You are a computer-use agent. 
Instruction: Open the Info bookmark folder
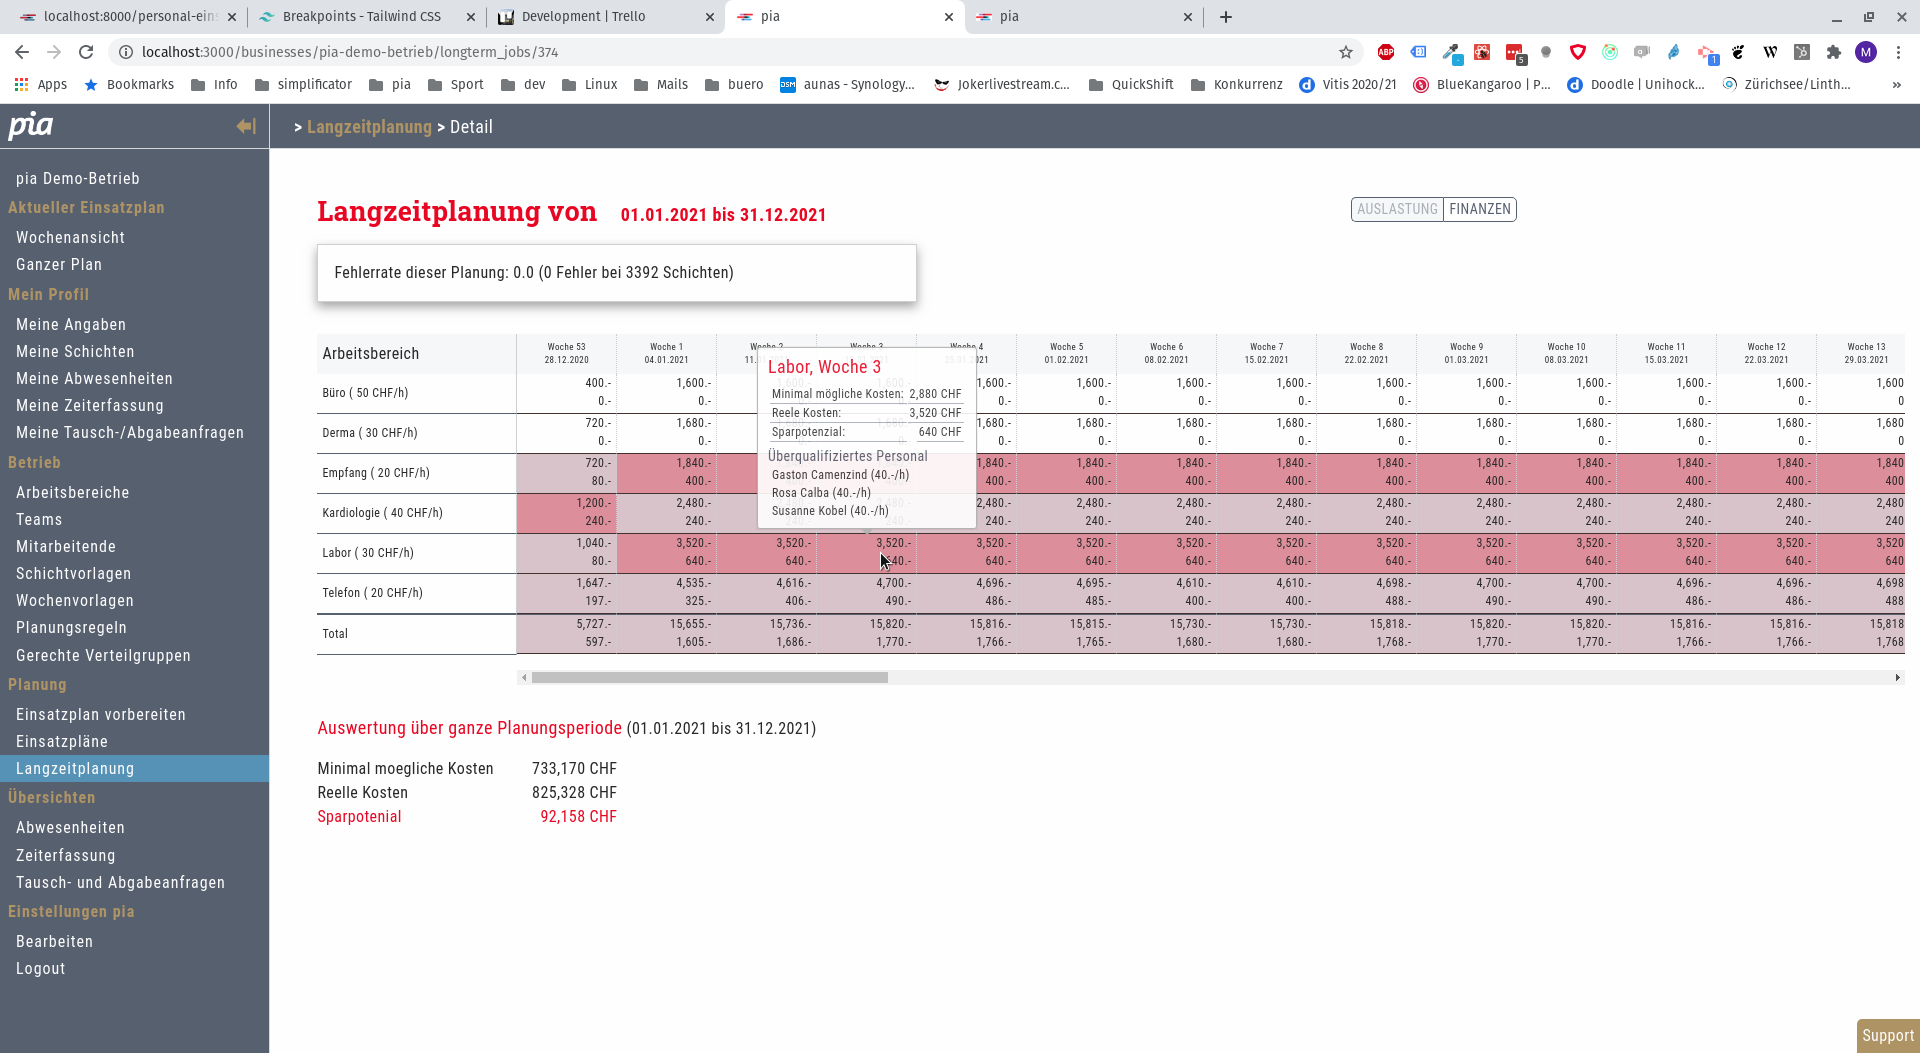pyautogui.click(x=214, y=84)
